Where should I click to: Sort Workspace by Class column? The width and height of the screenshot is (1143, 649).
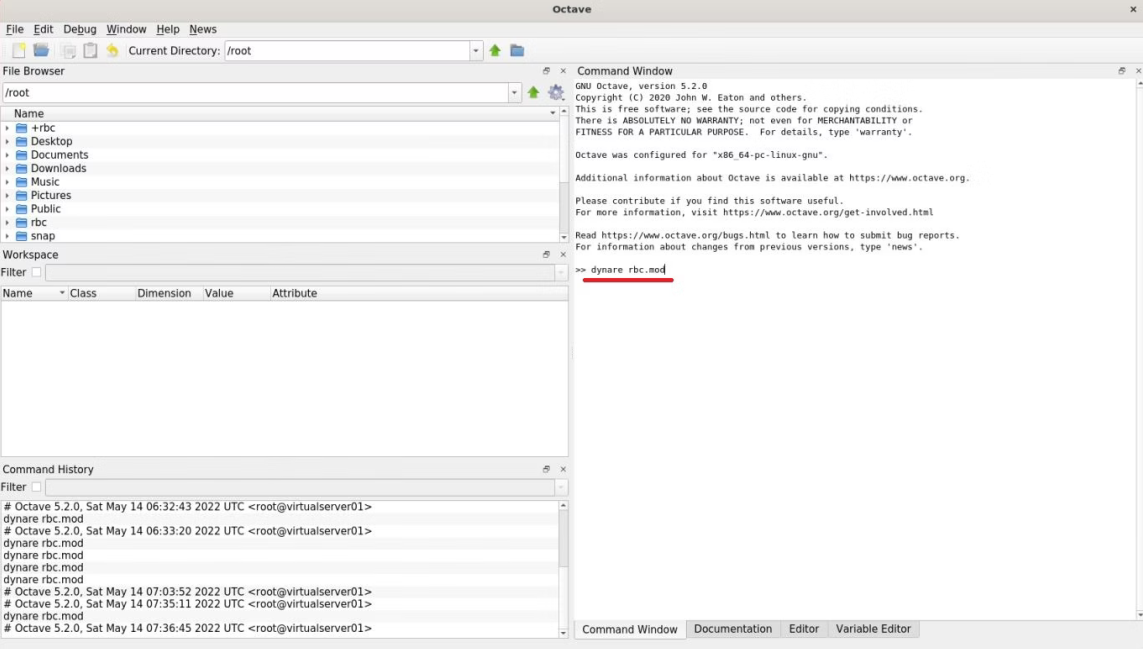click(x=101, y=293)
